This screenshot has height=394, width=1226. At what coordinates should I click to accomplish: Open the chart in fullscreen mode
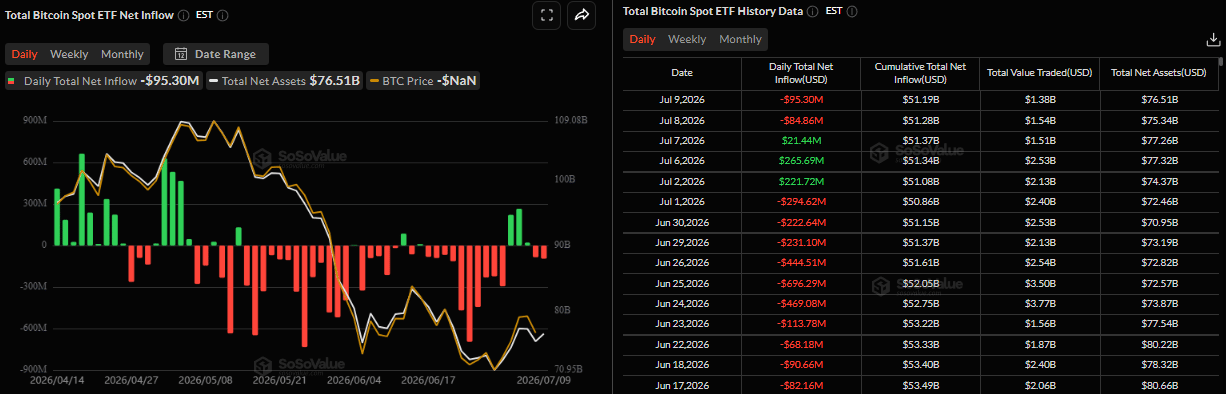[x=545, y=15]
